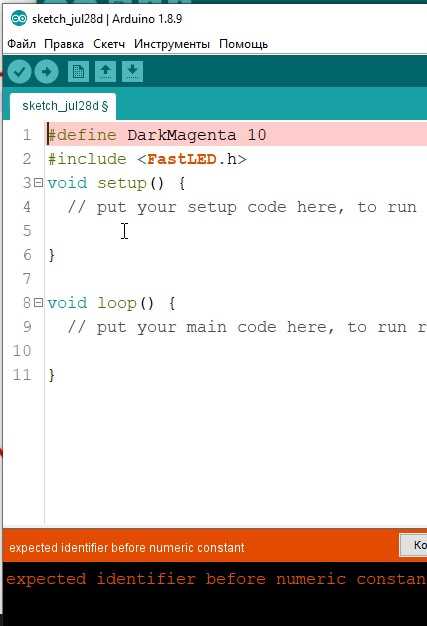Click the #include <FastLED.h> line

(x=147, y=159)
